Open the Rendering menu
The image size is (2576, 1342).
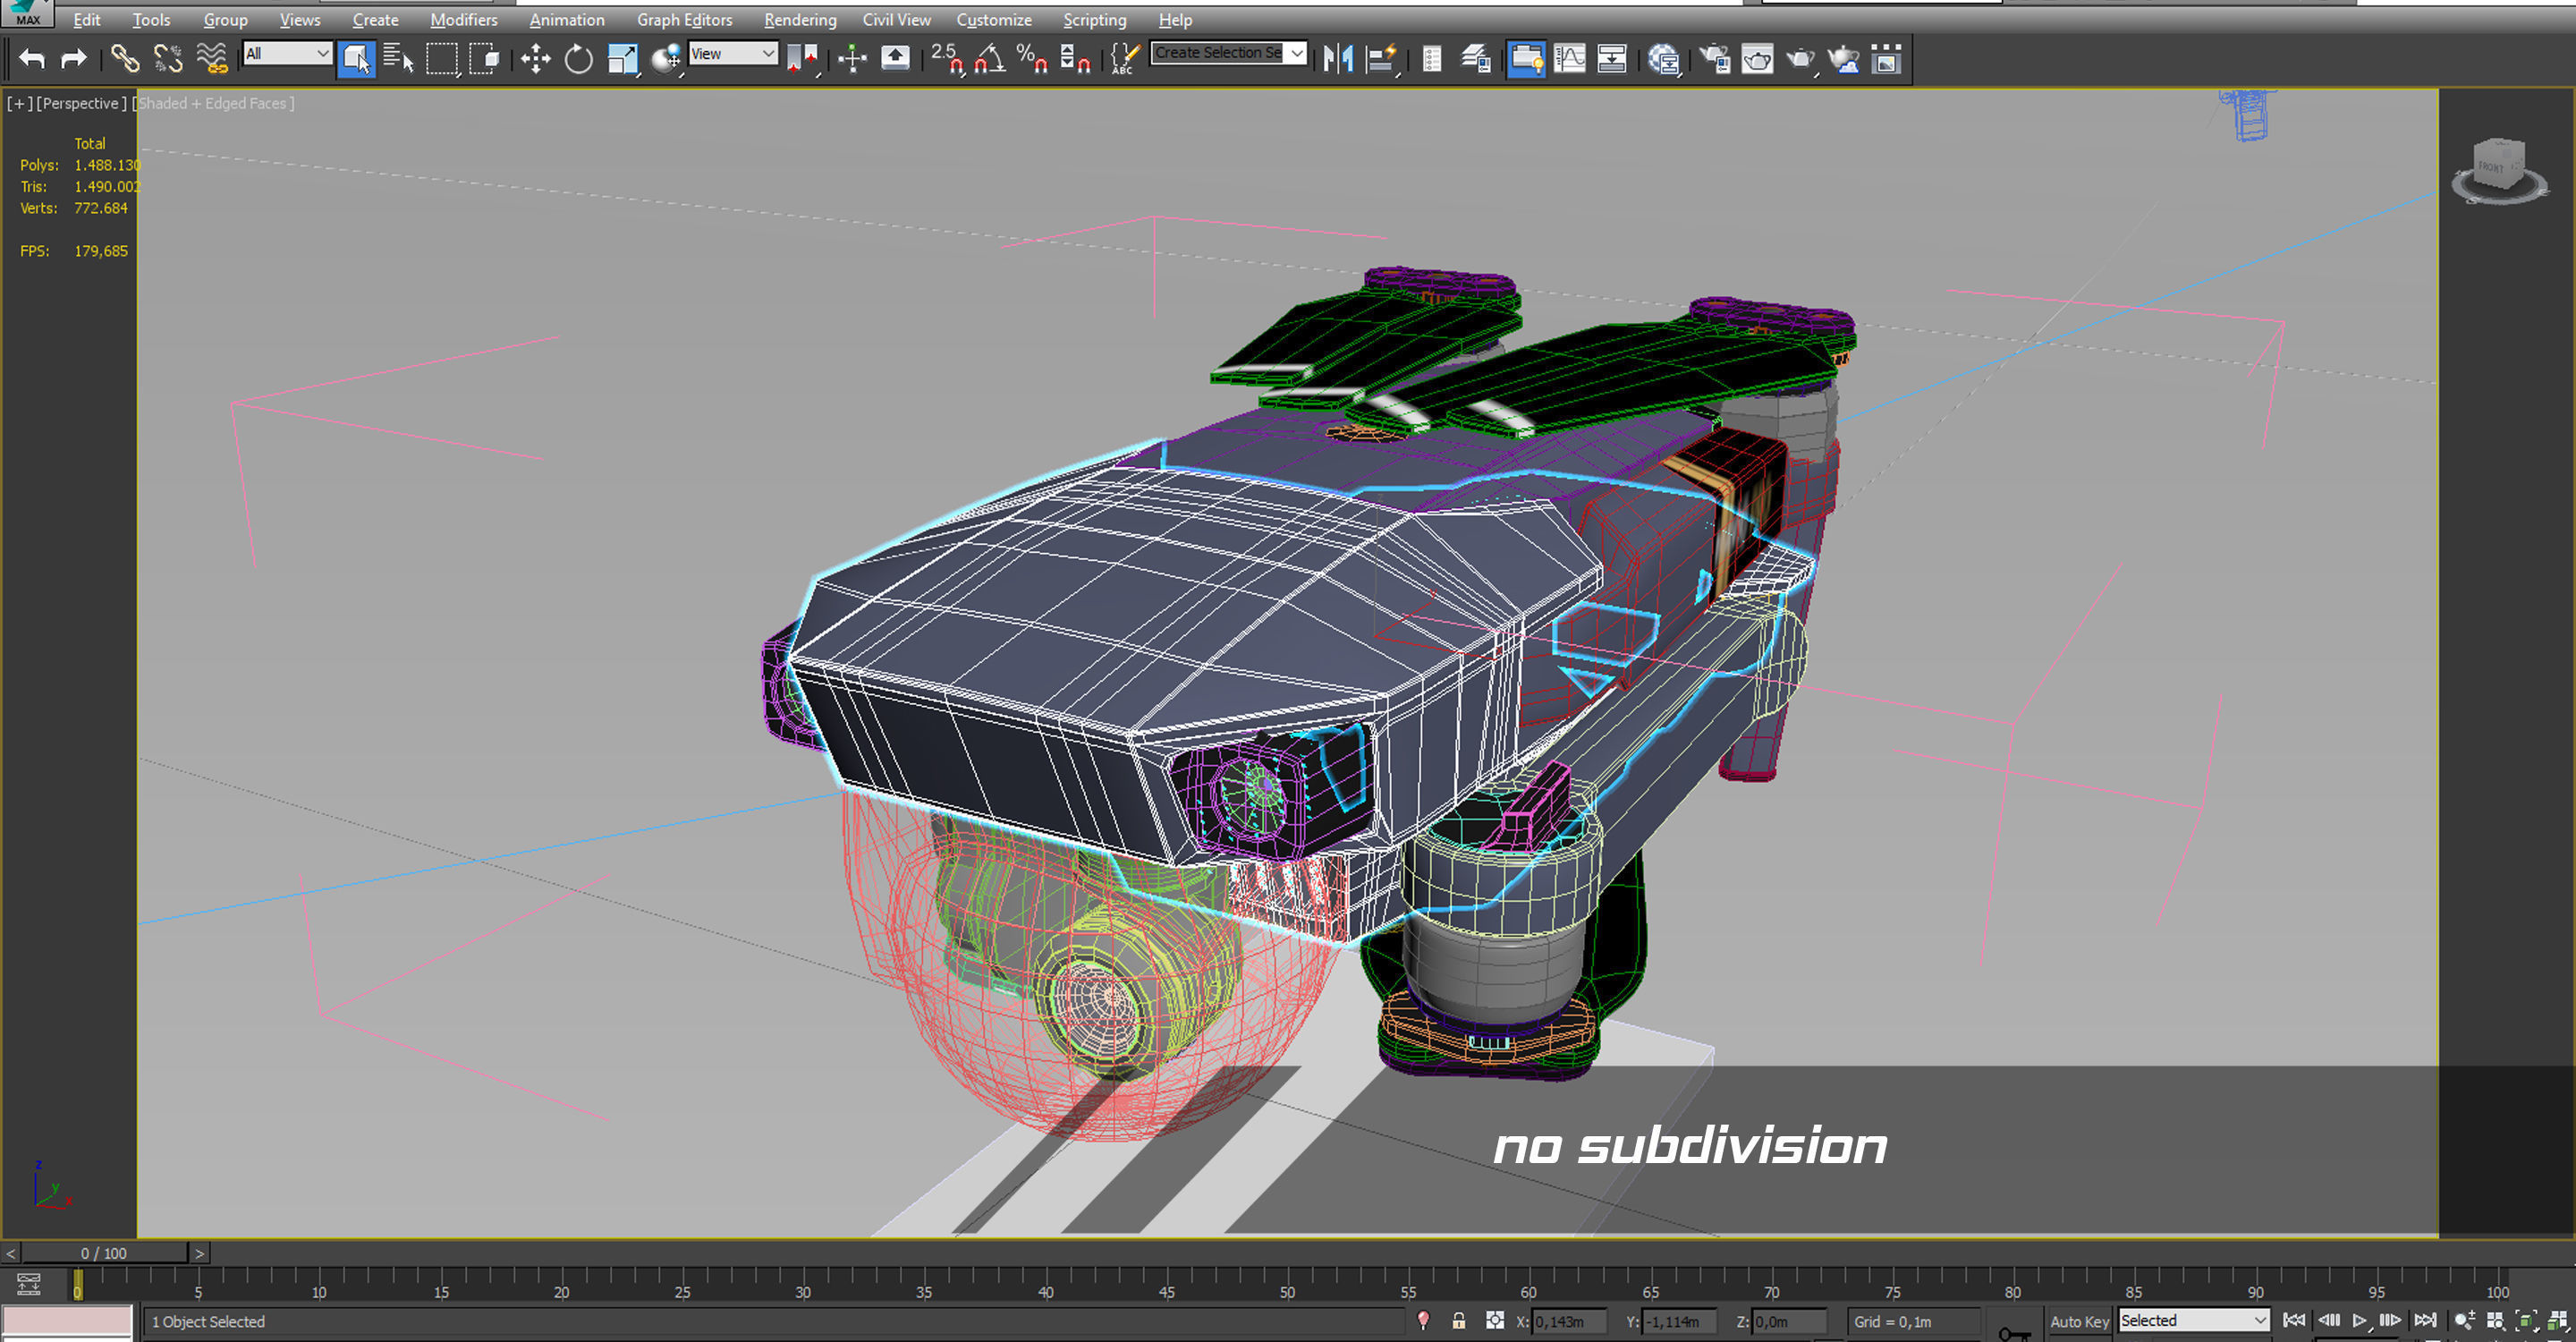coord(799,20)
